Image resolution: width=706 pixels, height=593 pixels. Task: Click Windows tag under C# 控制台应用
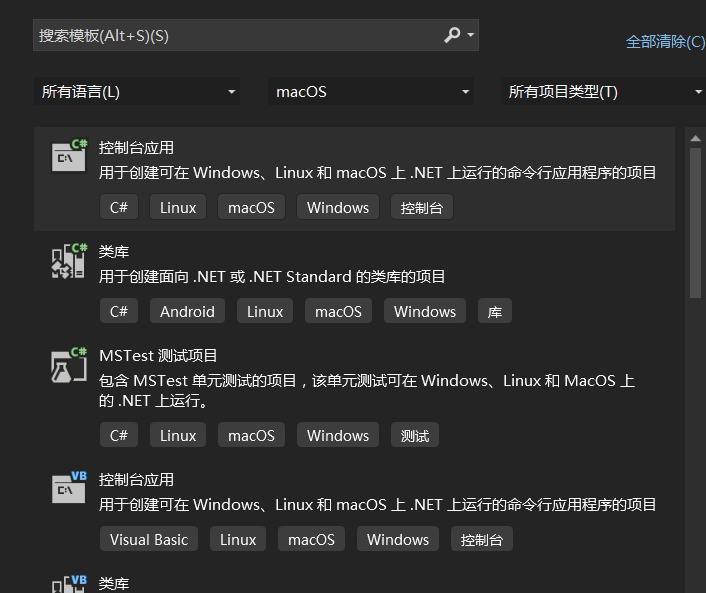[338, 207]
